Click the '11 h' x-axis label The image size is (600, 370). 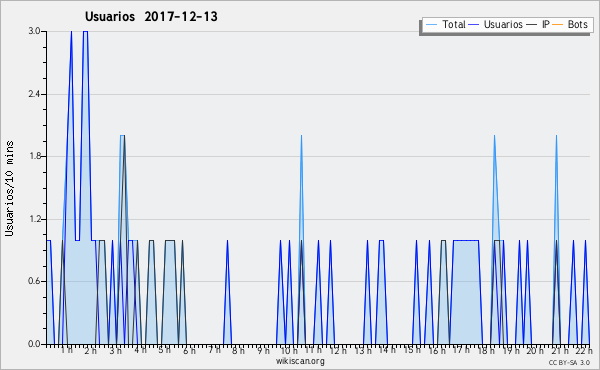[313, 350]
